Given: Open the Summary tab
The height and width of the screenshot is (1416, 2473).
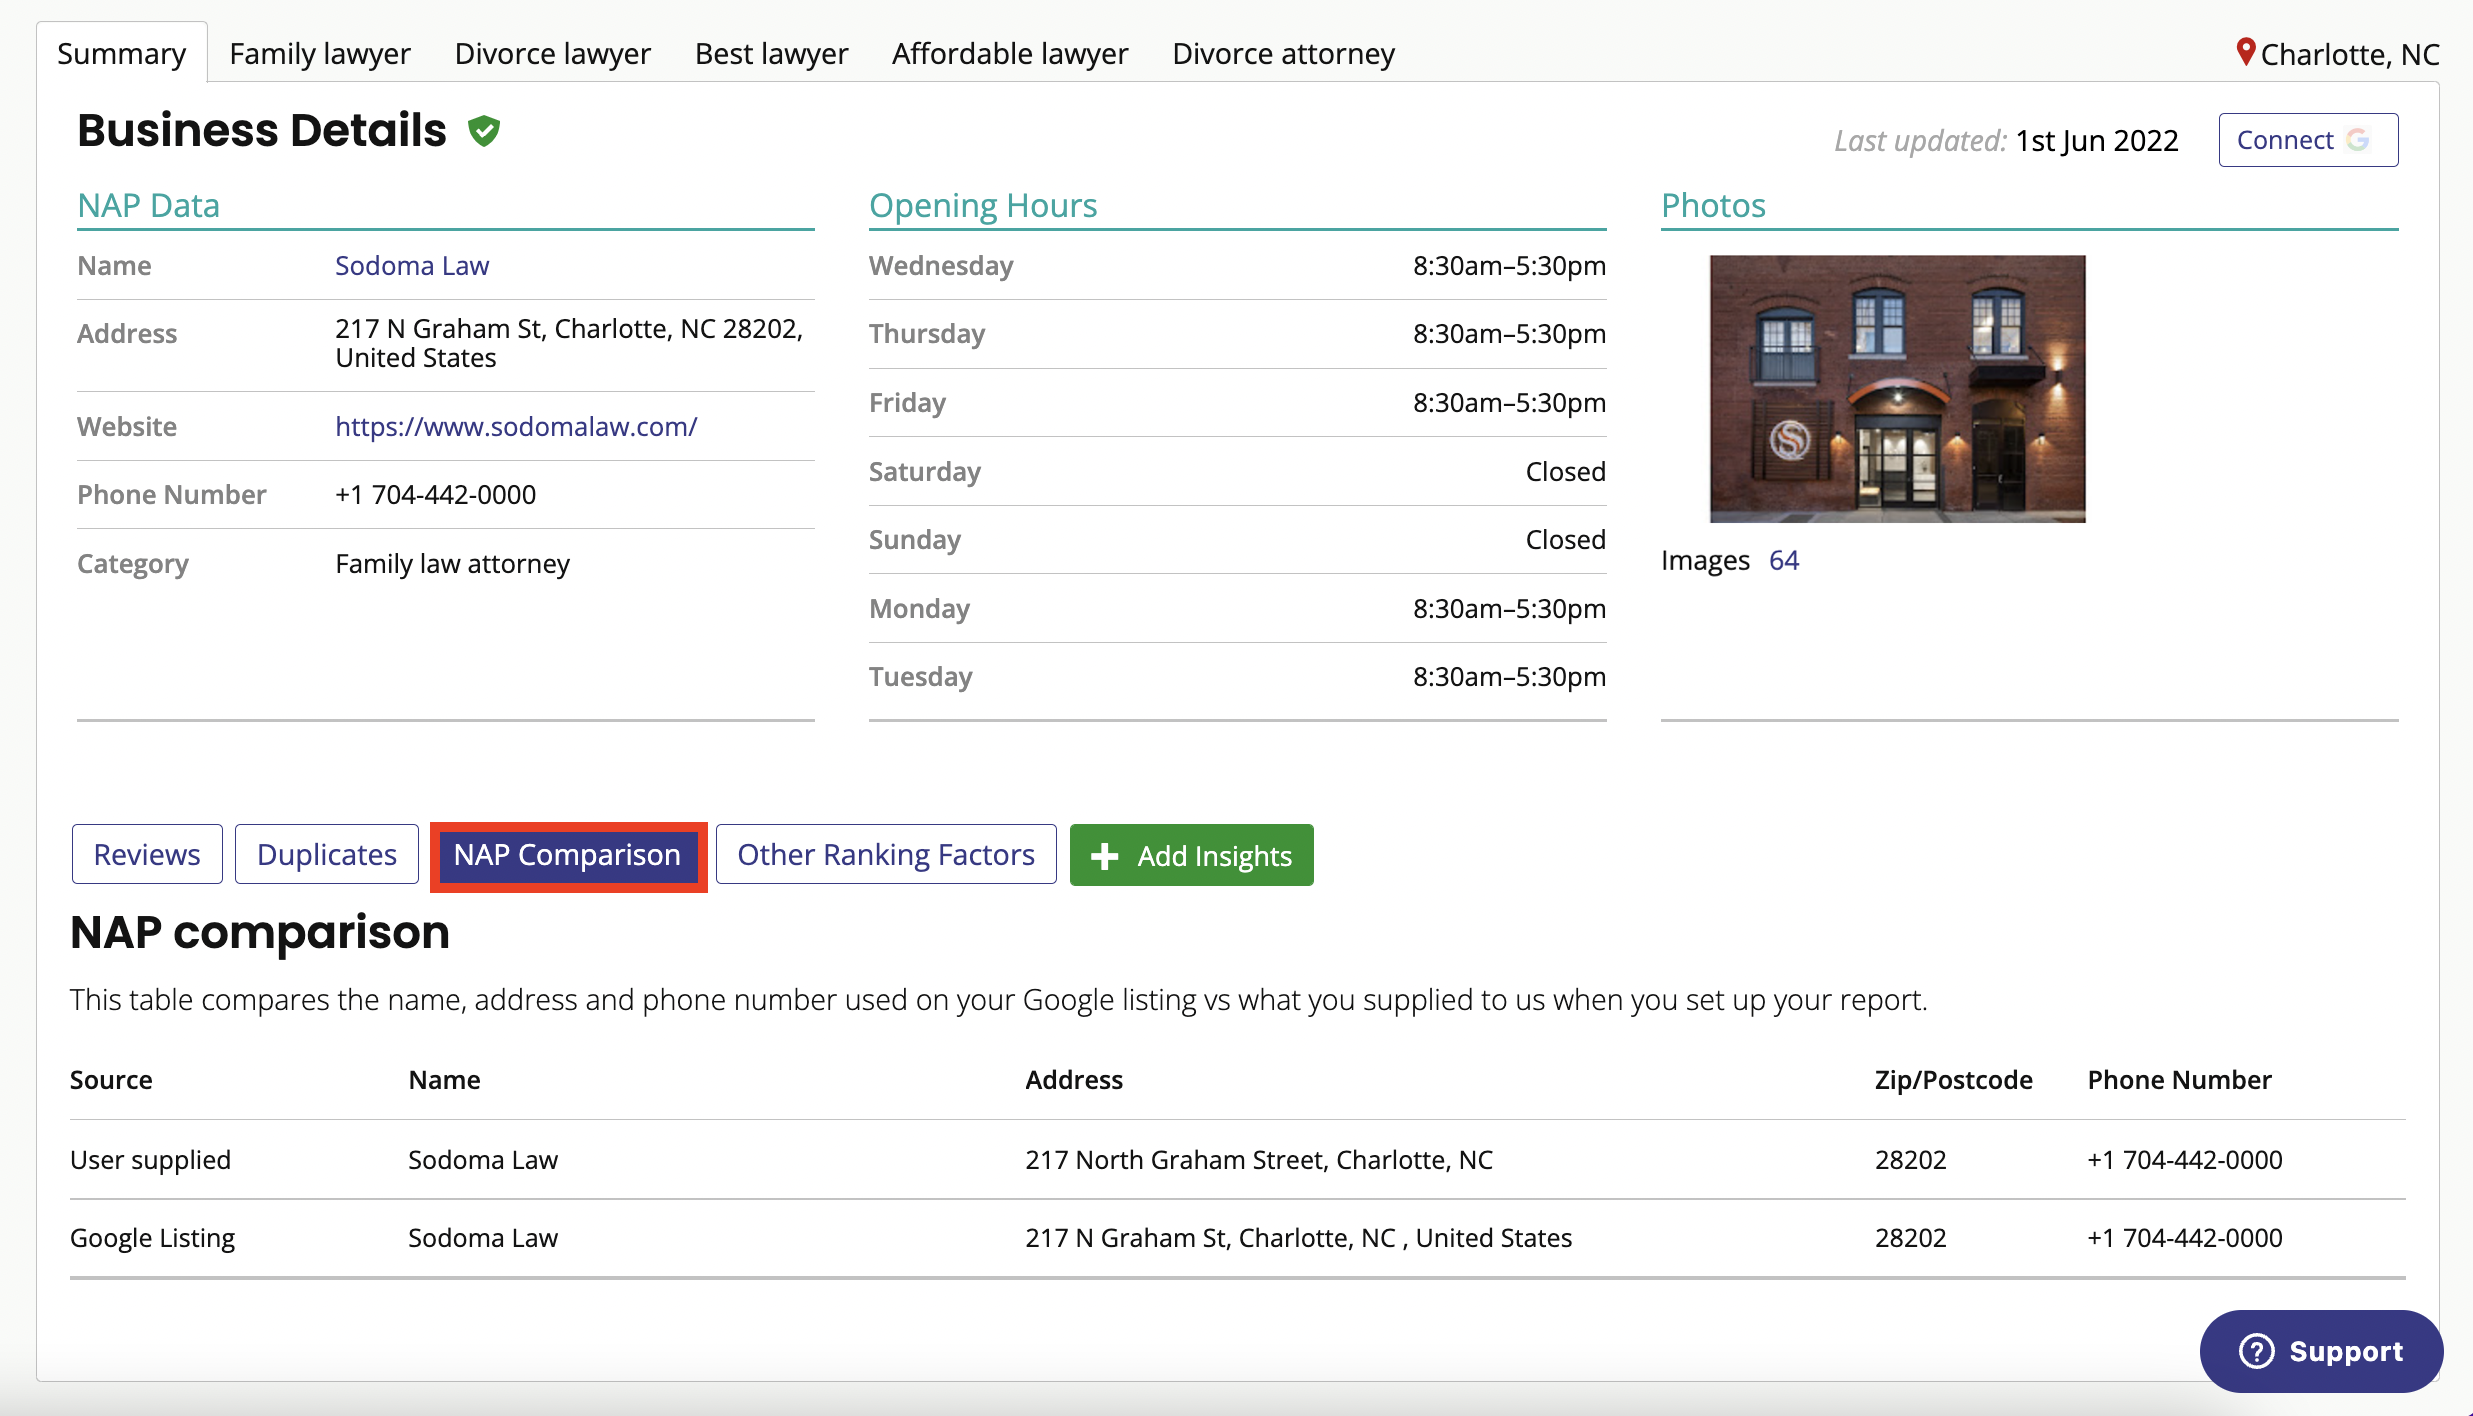Looking at the screenshot, I should click(122, 53).
